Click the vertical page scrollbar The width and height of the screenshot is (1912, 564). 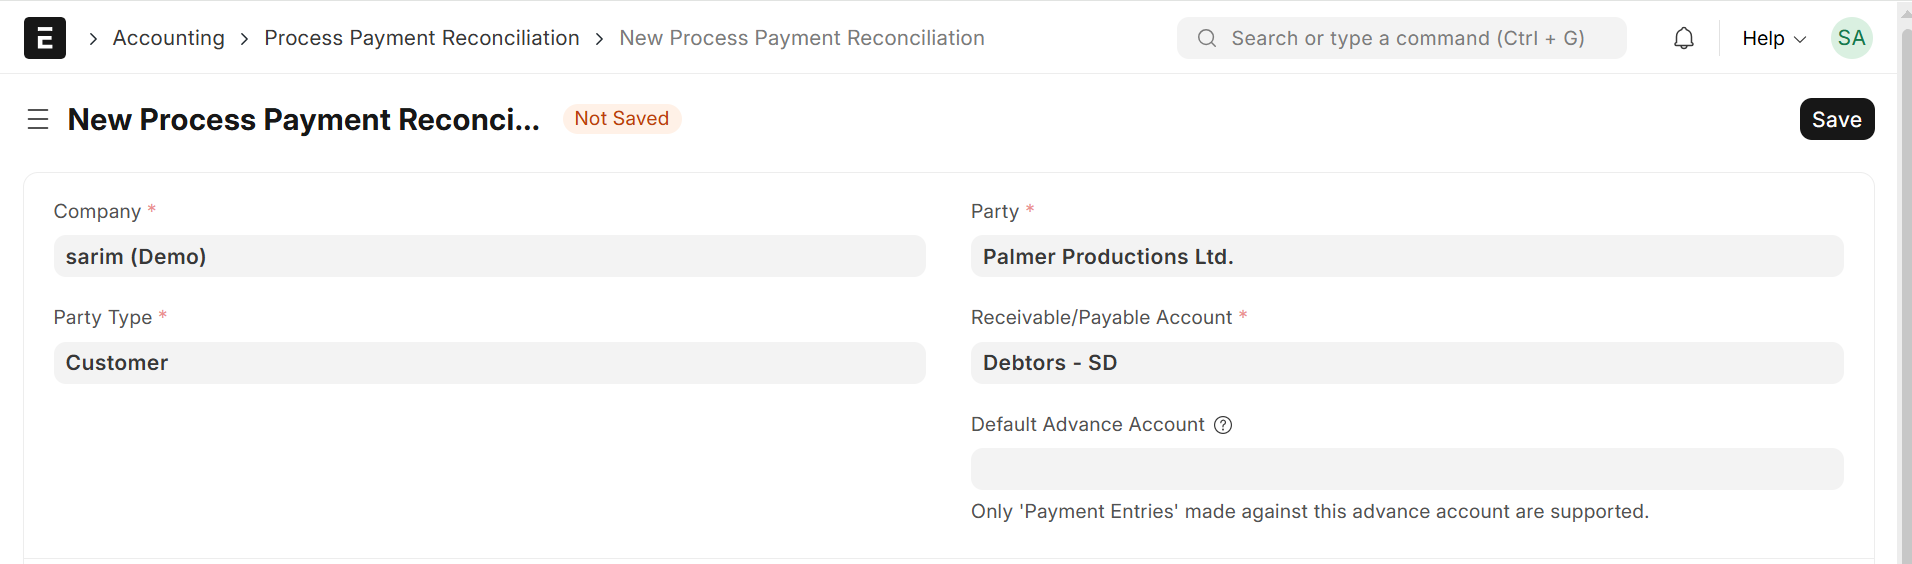coord(1905,300)
